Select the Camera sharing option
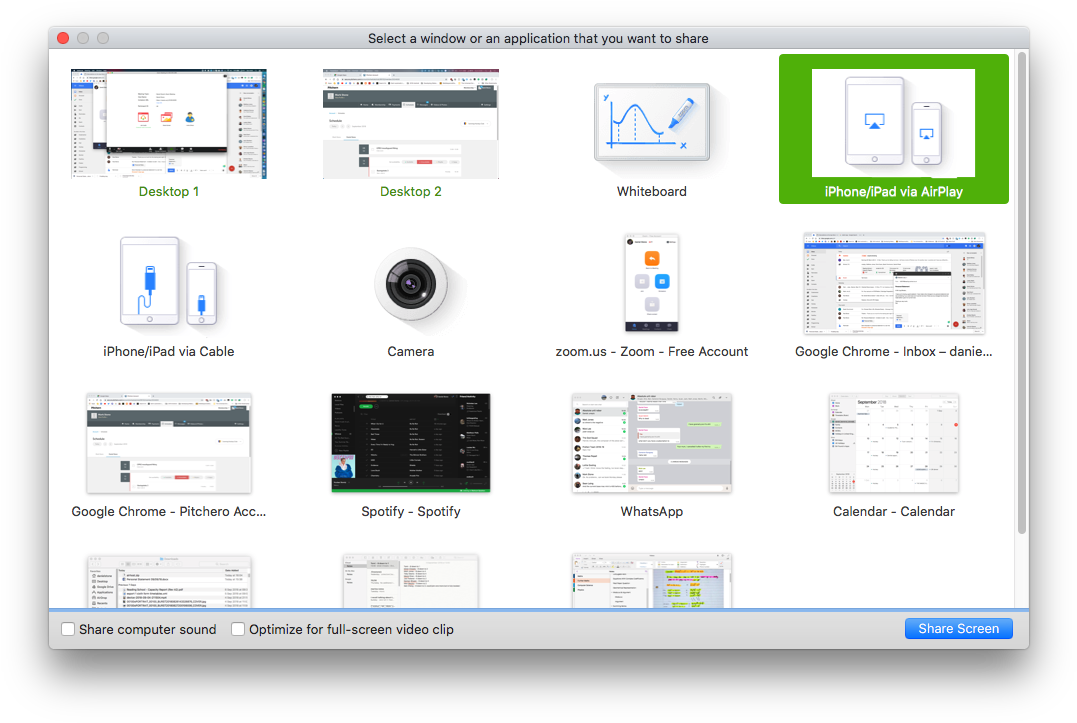1077x723 pixels. 411,284
